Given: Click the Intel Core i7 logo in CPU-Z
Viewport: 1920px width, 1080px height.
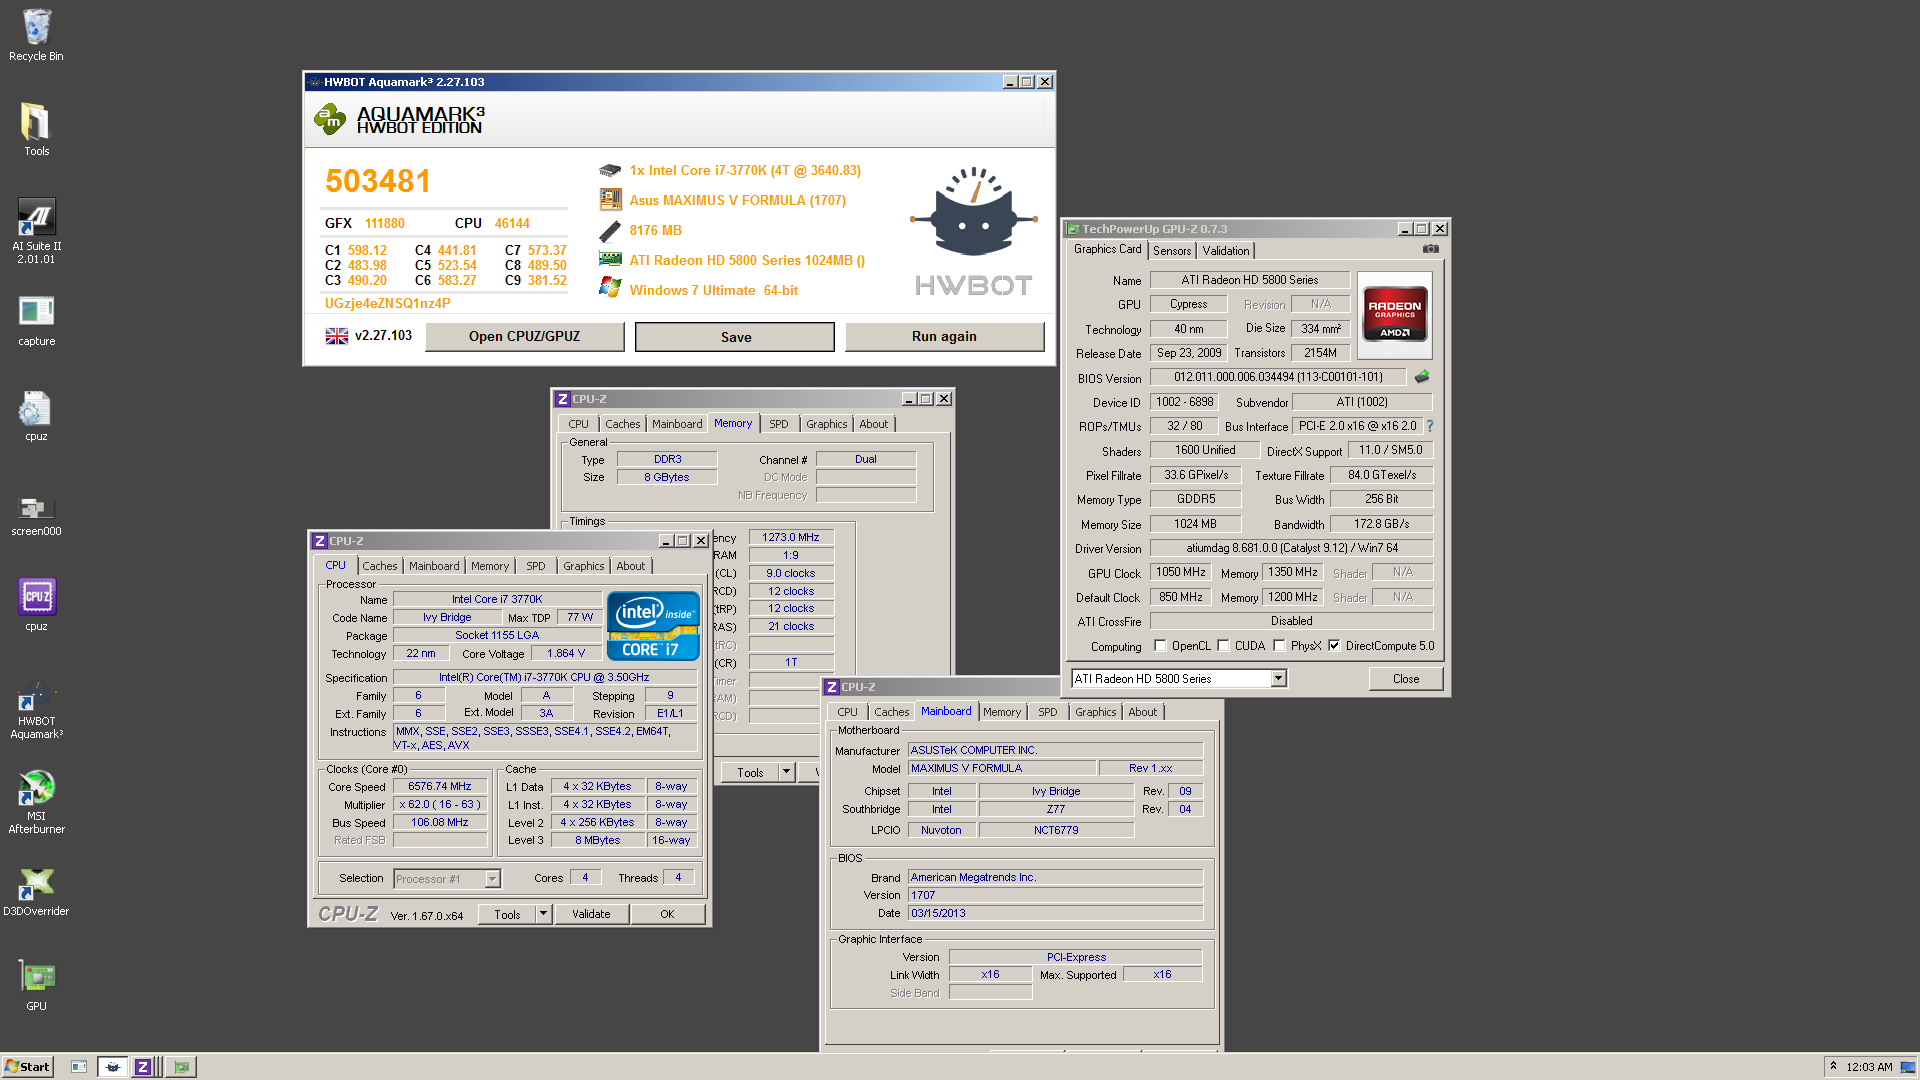Looking at the screenshot, I should [x=653, y=625].
